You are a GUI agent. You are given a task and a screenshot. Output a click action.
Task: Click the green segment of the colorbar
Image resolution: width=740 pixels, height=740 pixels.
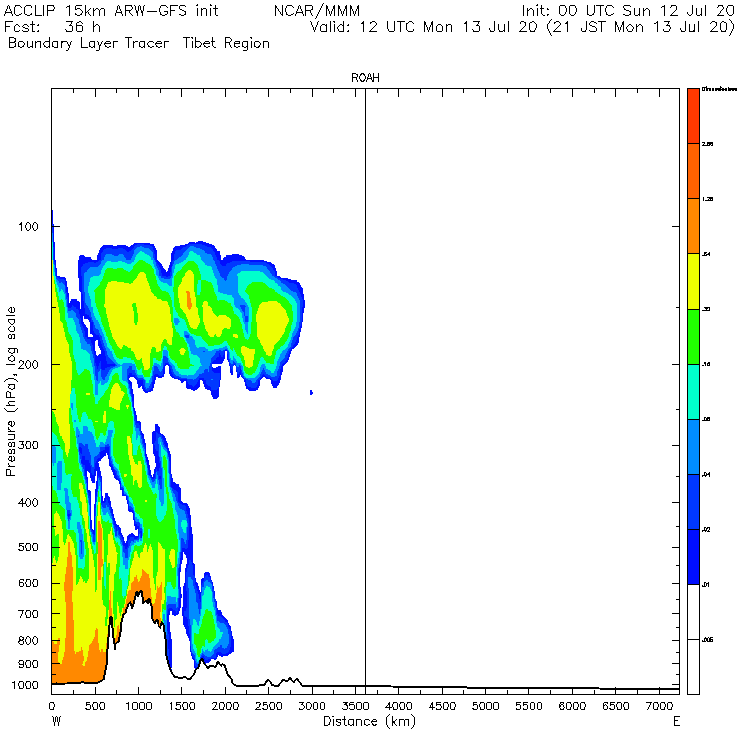click(693, 336)
